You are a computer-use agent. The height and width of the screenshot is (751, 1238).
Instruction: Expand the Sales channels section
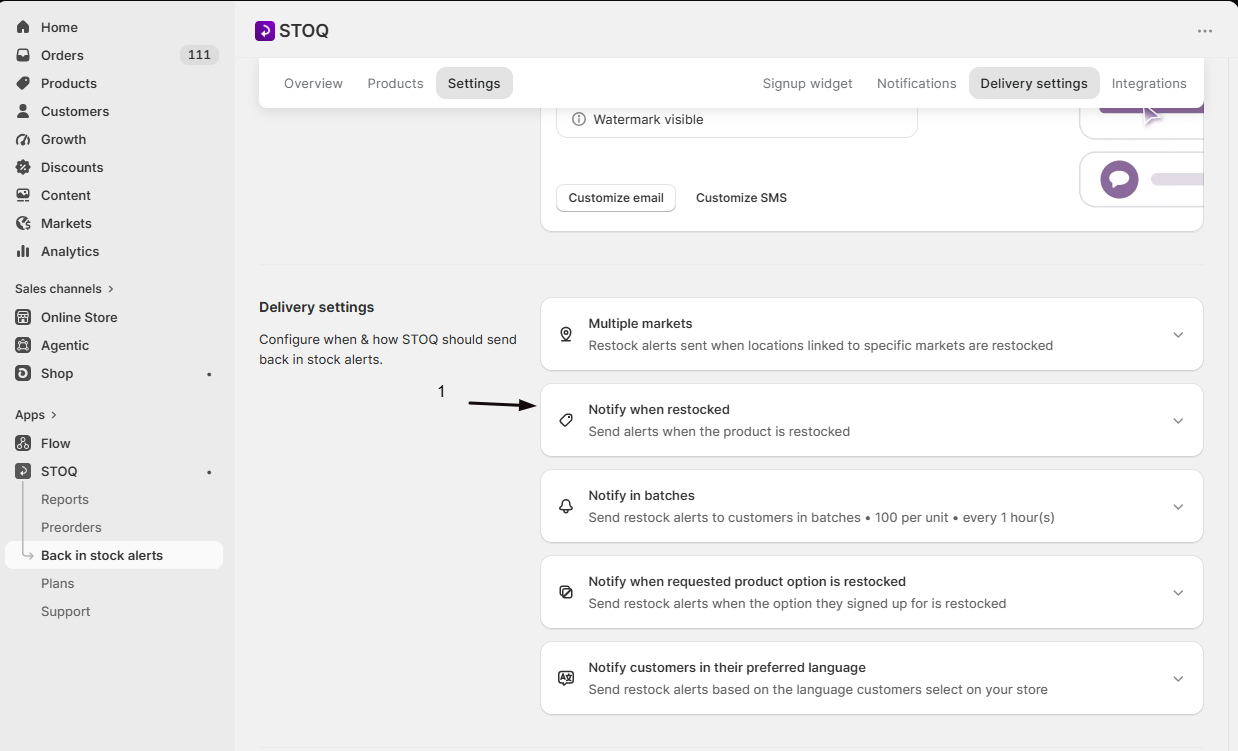(65, 289)
